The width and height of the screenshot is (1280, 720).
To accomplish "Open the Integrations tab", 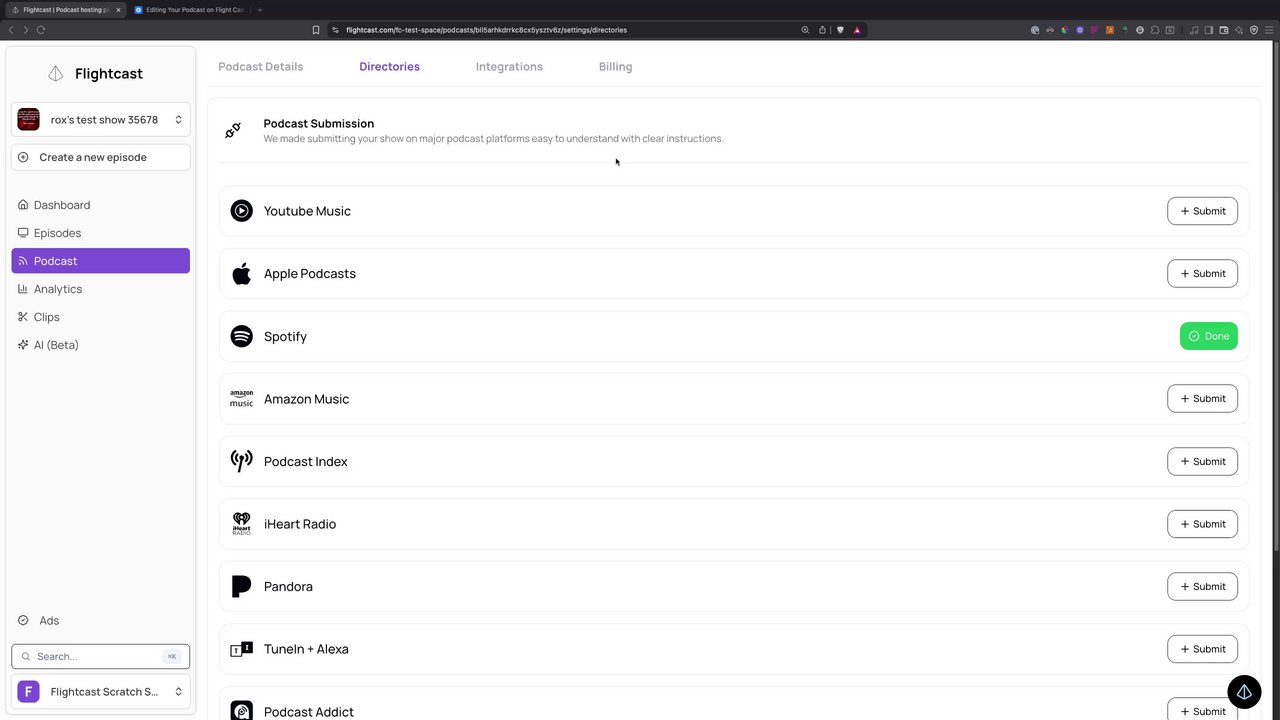I will (509, 67).
